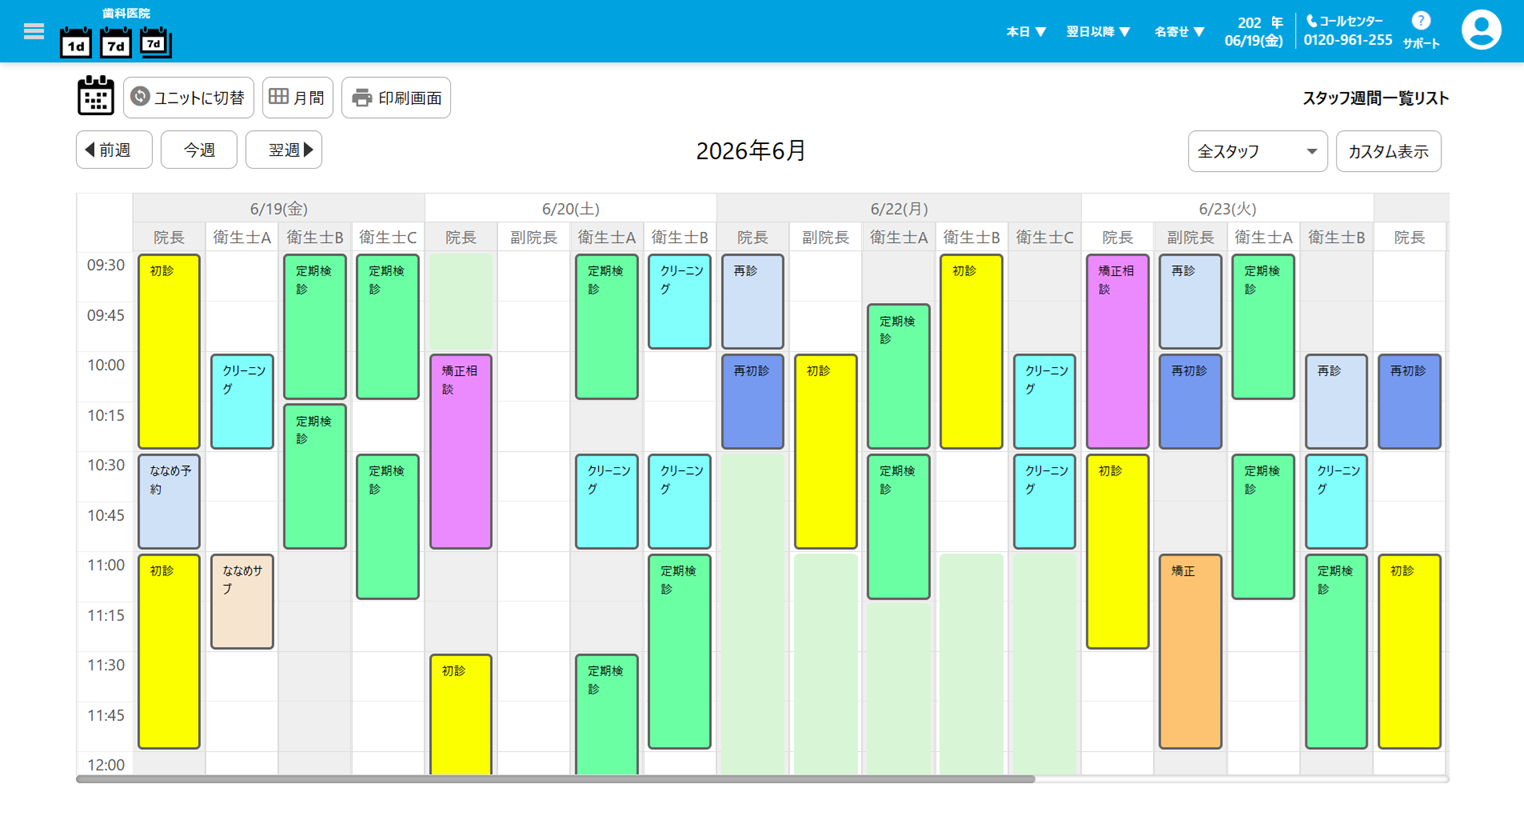Open the 初診 appointment at 09:30 on 6/19
This screenshot has width=1524, height=824.
click(169, 351)
